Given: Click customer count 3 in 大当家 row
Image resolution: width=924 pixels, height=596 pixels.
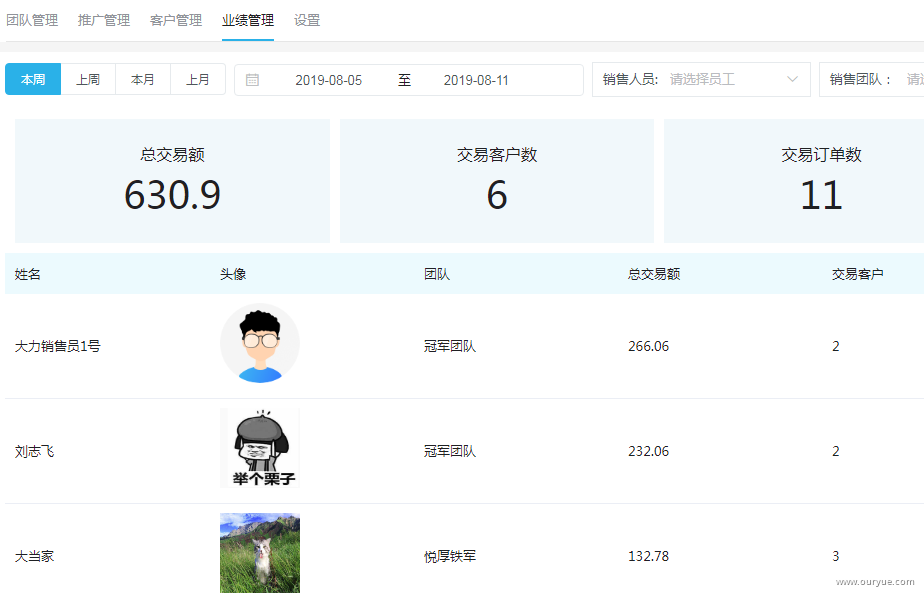Looking at the screenshot, I should pos(836,557).
